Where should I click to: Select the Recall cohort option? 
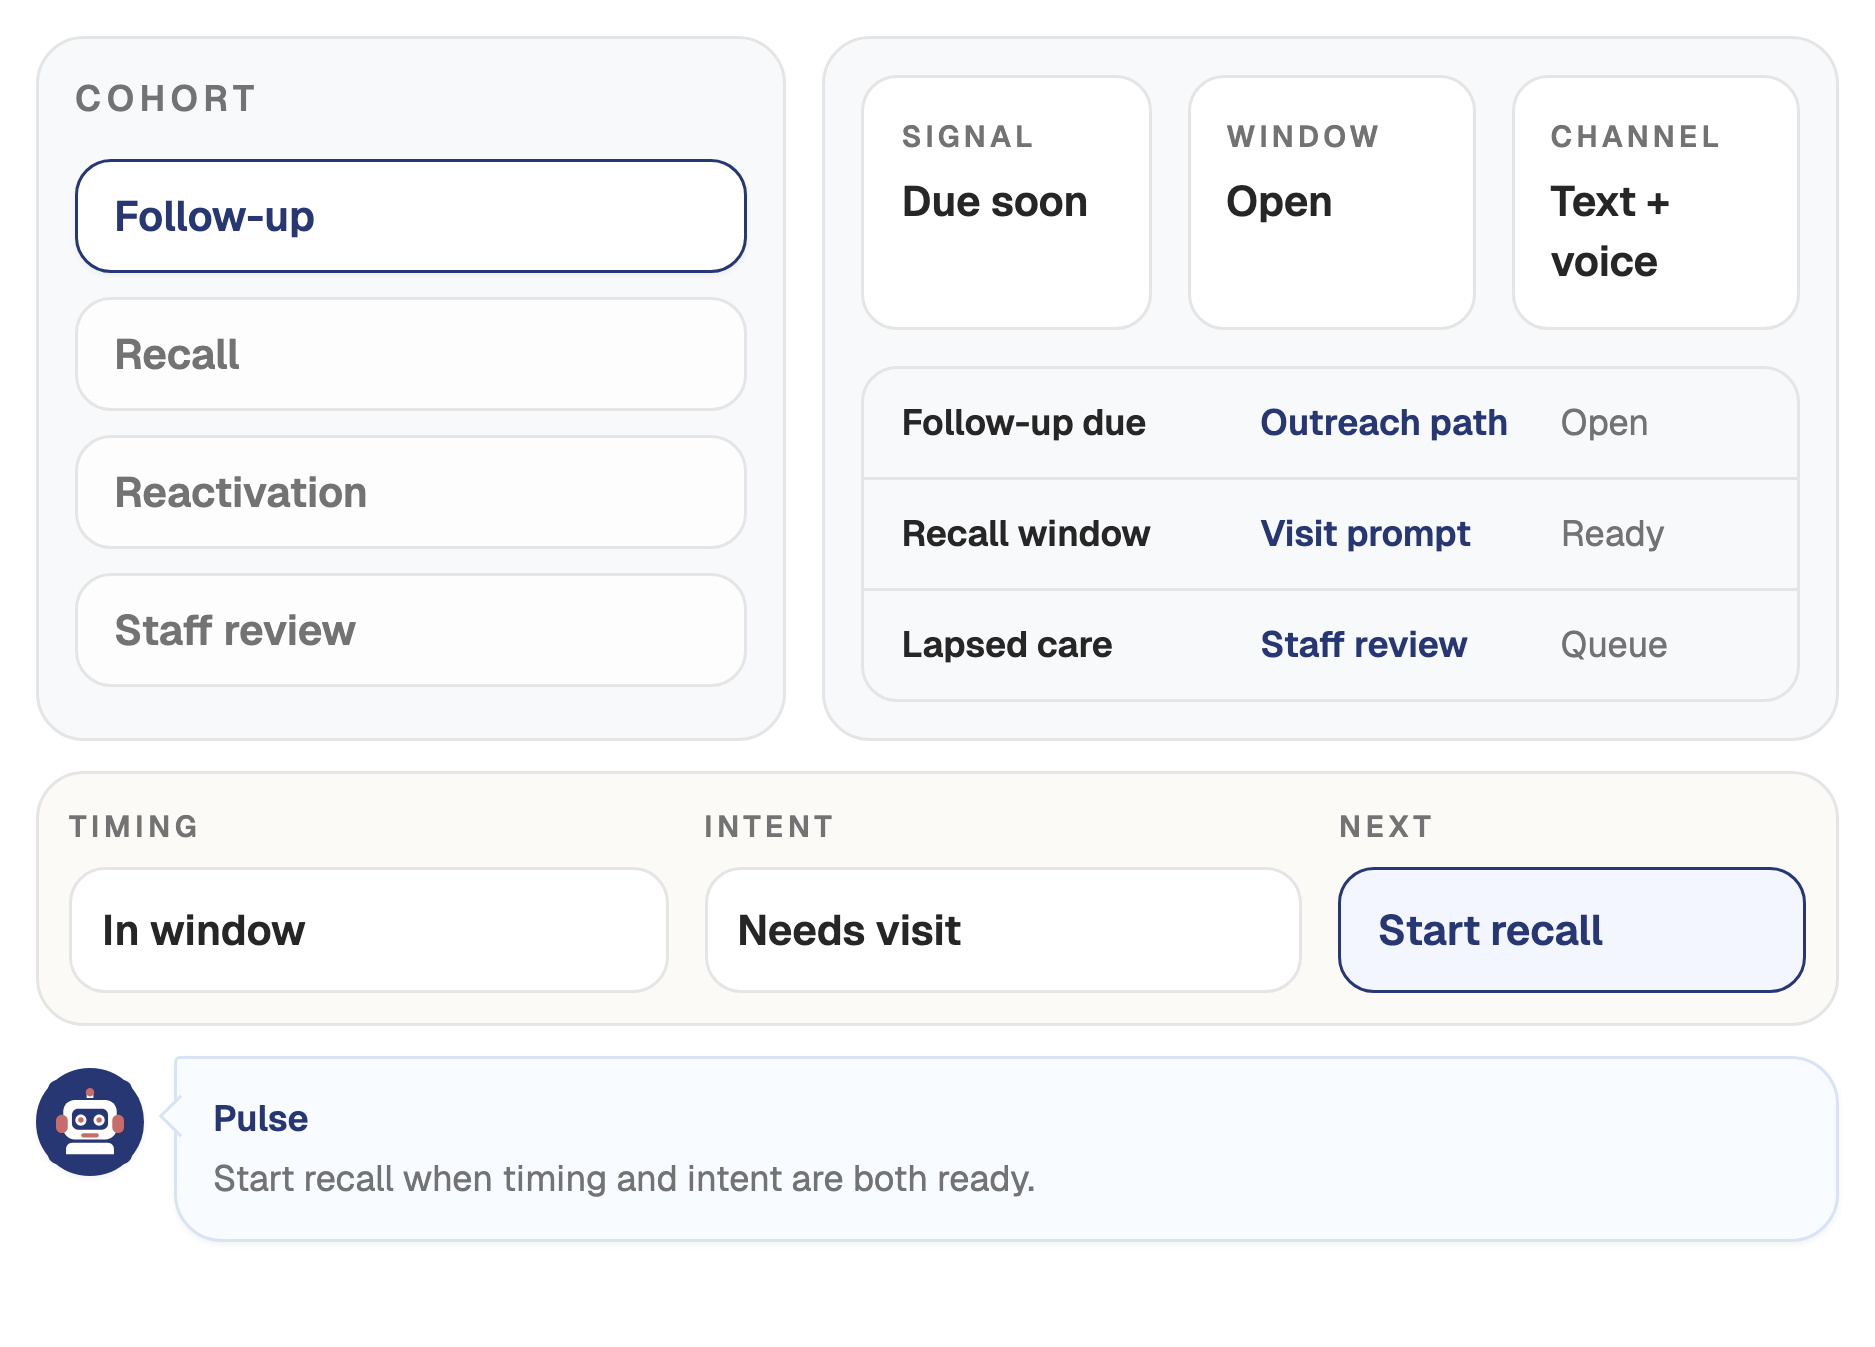coord(411,354)
